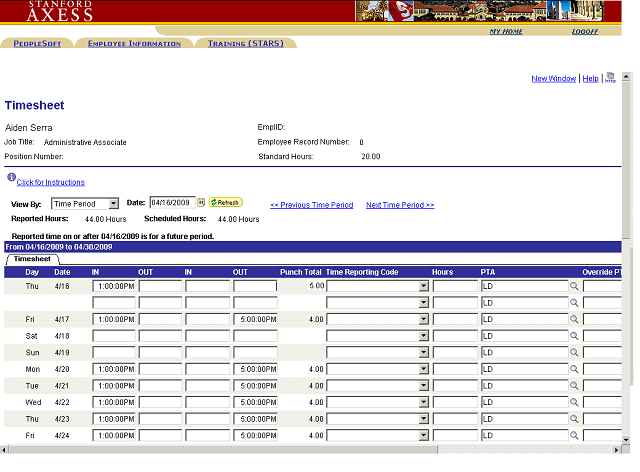Click the blue info icon by Instructions

point(10,178)
